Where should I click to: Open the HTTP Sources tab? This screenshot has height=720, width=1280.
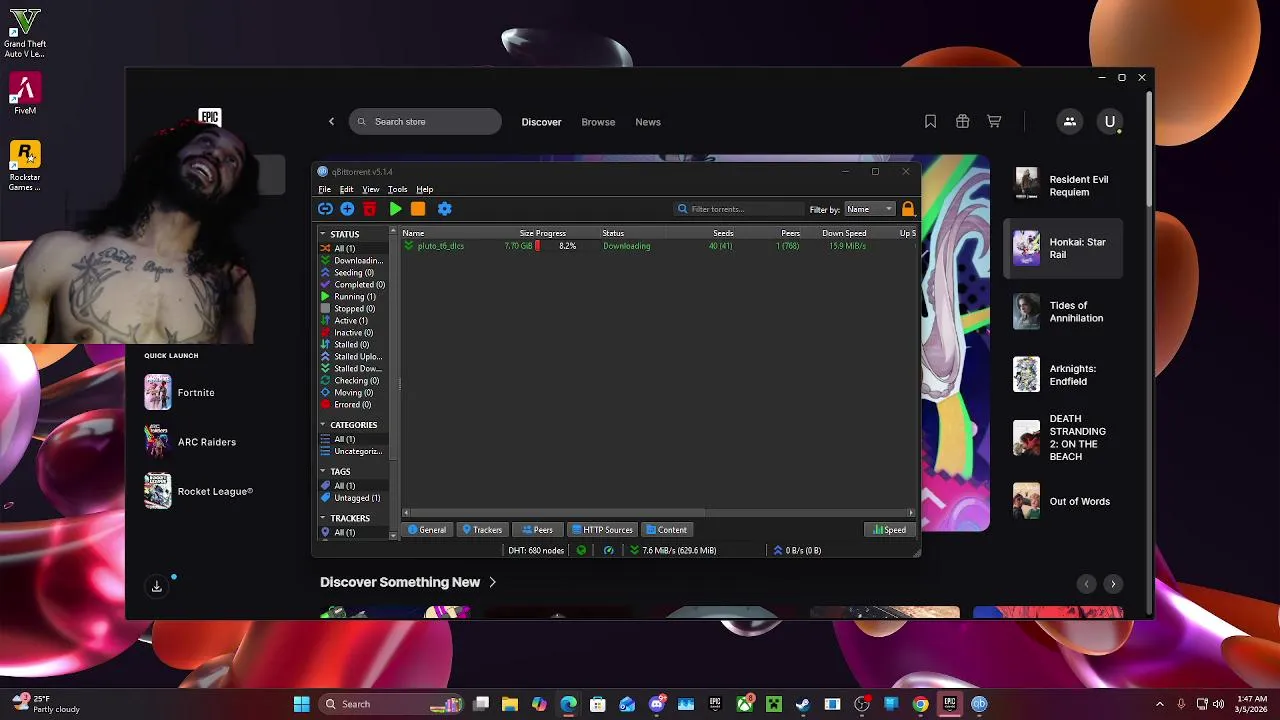point(602,530)
